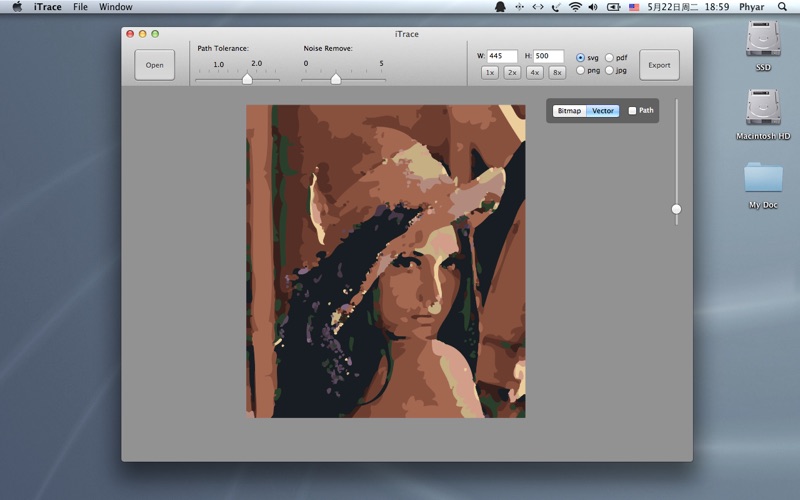Enable the Path checkbox
Image resolution: width=800 pixels, height=500 pixels.
click(x=632, y=111)
